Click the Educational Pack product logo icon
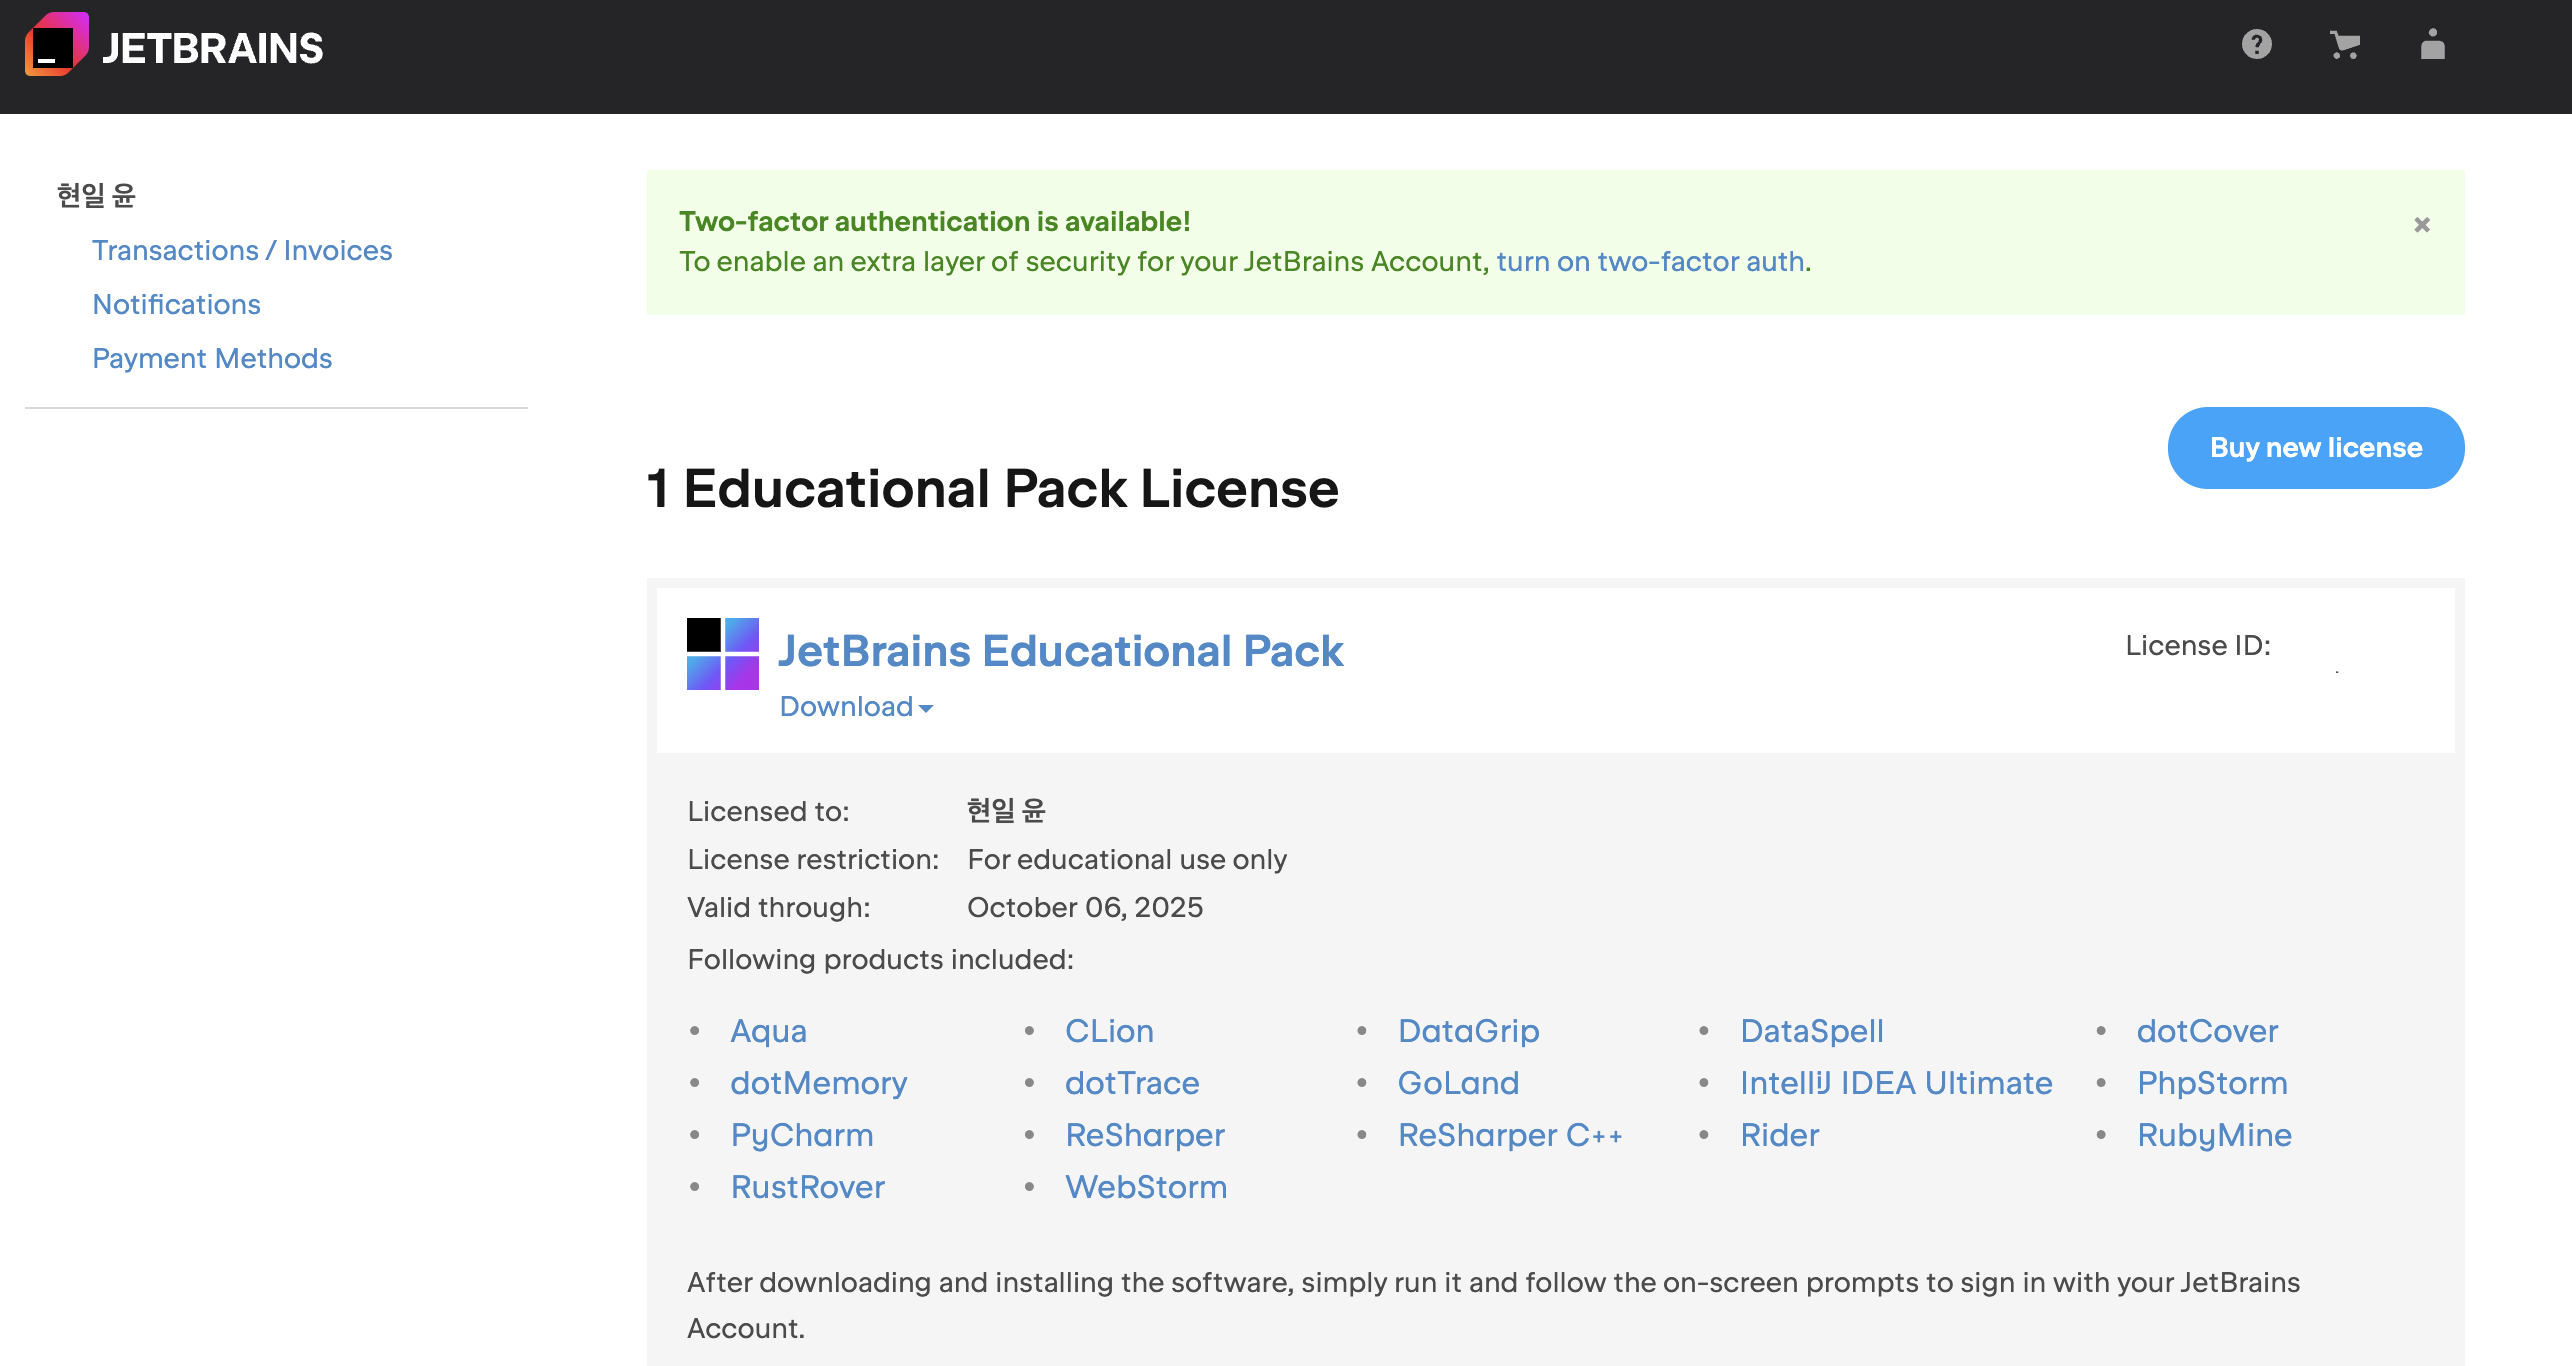Image resolution: width=2572 pixels, height=1366 pixels. [722, 654]
